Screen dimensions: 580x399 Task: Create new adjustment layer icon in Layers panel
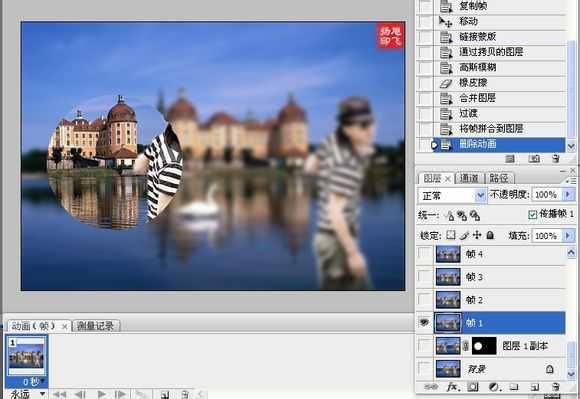tap(495, 387)
